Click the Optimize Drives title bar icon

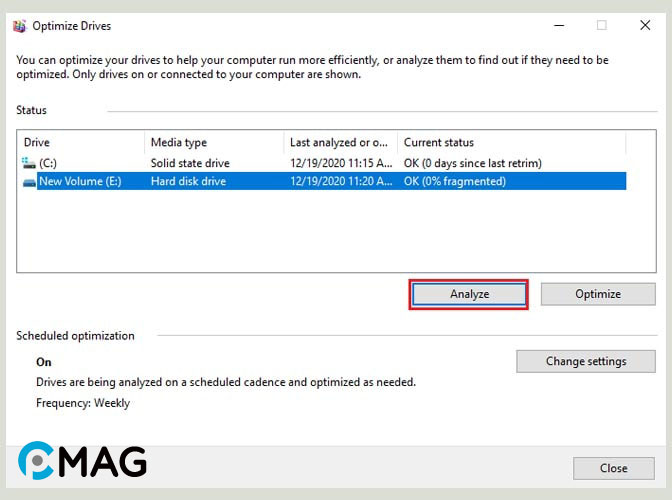coord(19,26)
